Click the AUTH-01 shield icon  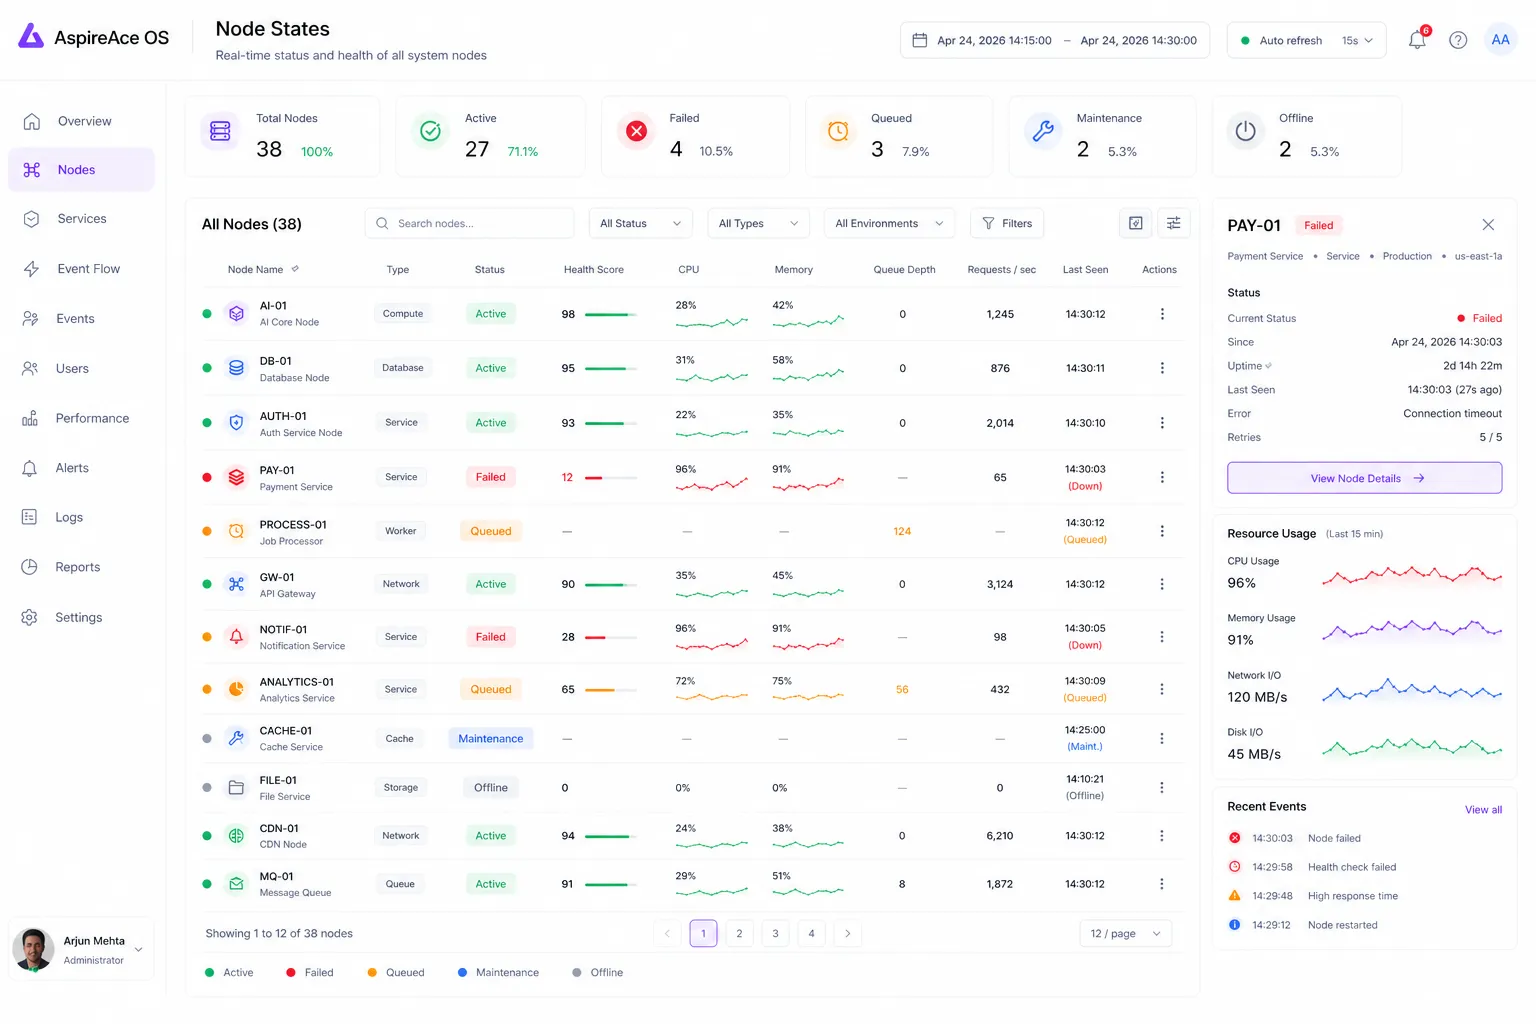(236, 423)
